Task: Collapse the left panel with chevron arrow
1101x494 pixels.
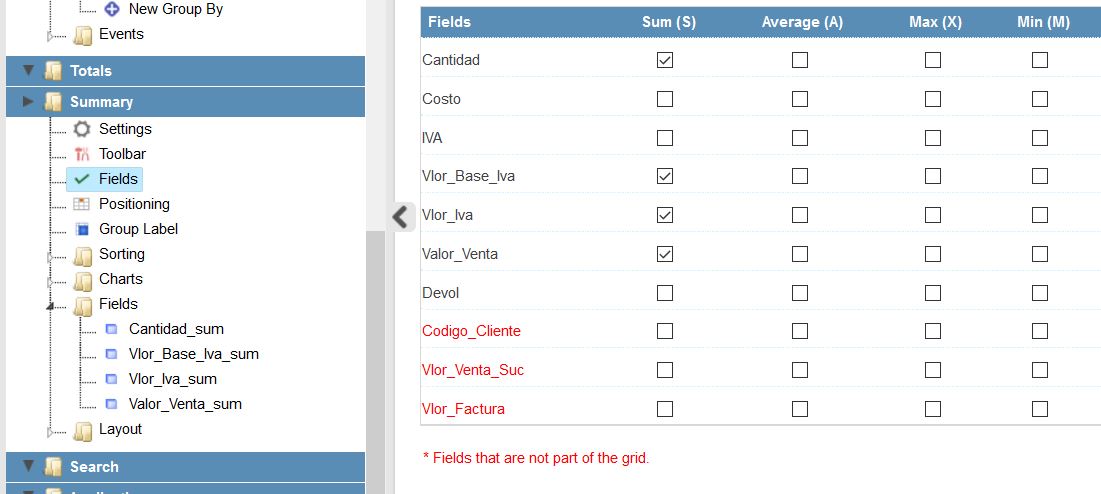Action: [x=400, y=216]
